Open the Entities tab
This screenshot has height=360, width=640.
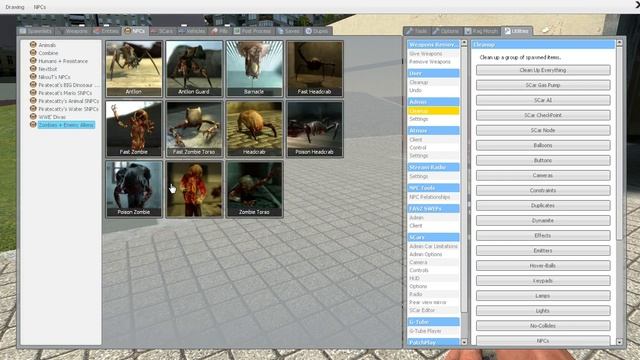point(106,31)
